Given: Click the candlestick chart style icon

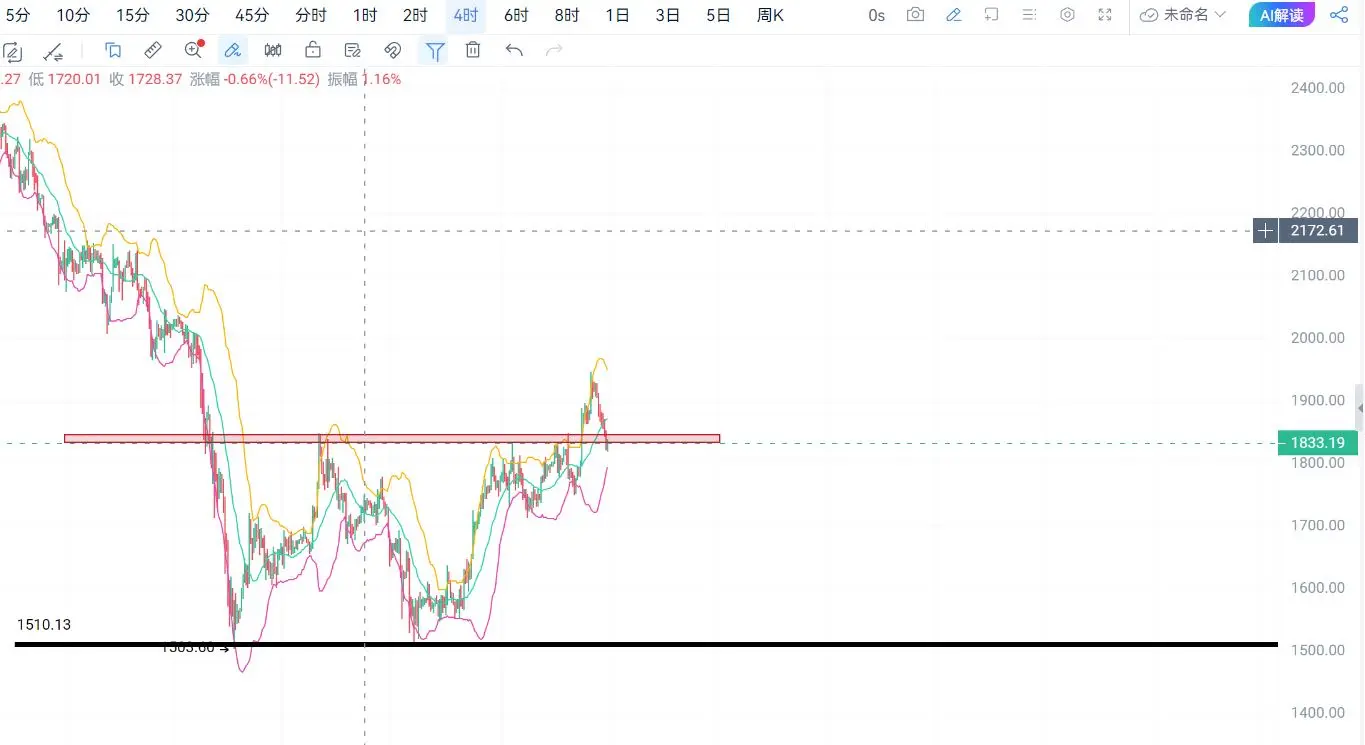Looking at the screenshot, I should coord(273,50).
